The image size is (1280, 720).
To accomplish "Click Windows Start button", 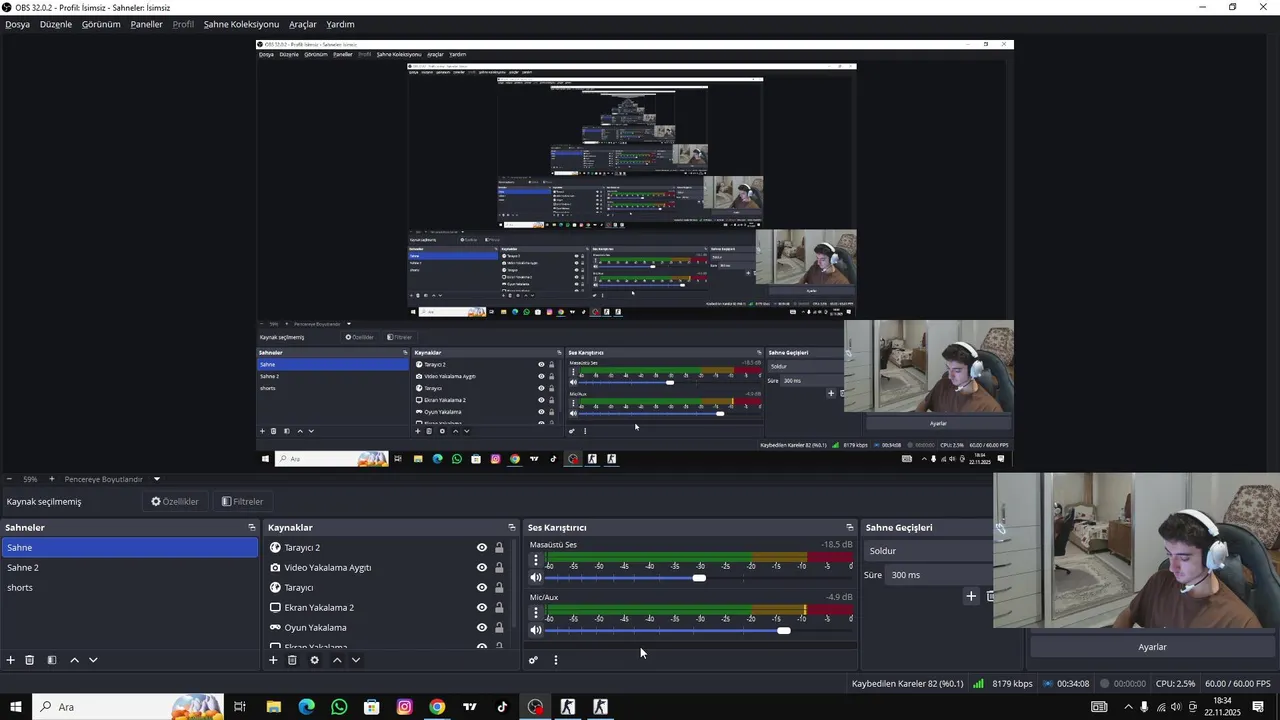I will tap(16, 707).
